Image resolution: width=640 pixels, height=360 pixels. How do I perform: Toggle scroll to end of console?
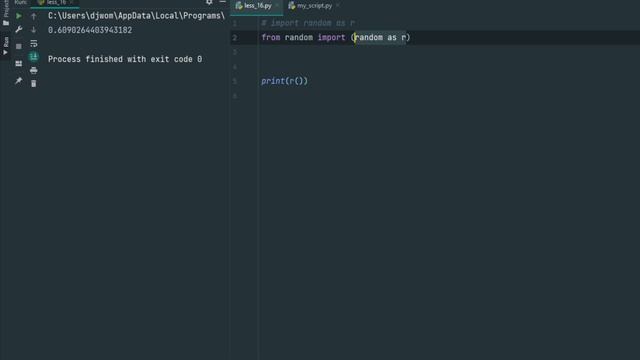[x=34, y=57]
